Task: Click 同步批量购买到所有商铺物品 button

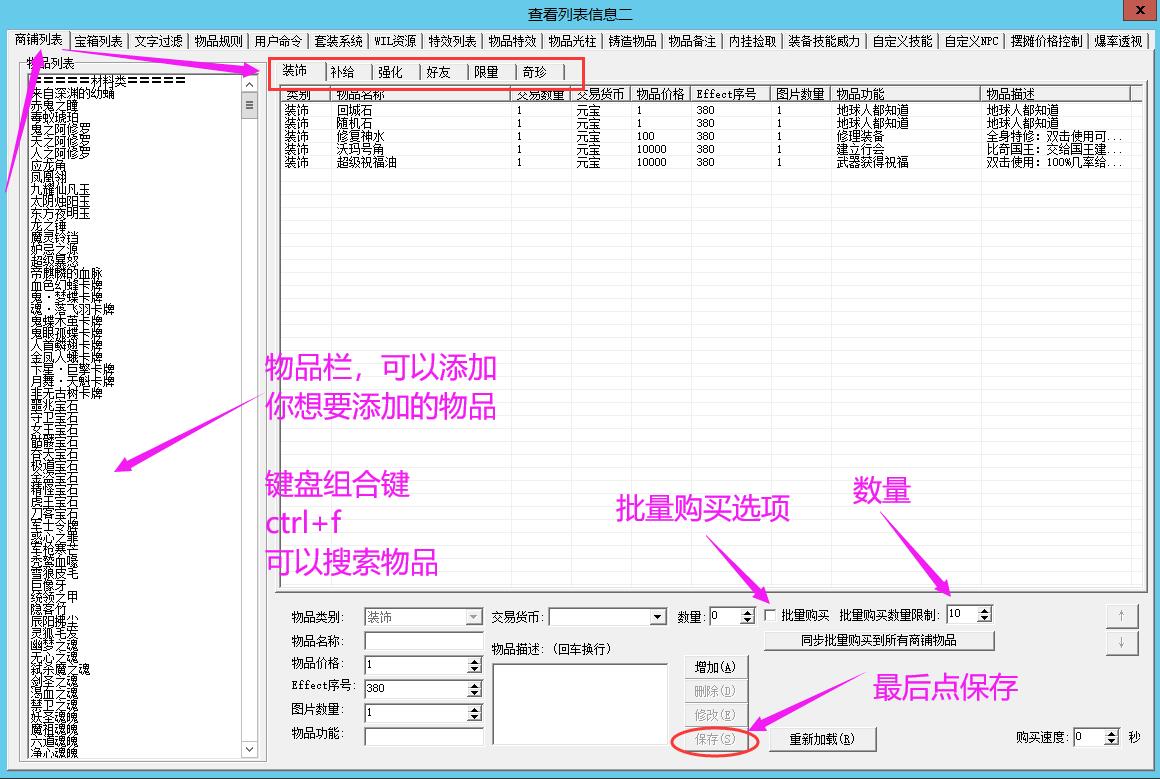Action: click(x=878, y=640)
